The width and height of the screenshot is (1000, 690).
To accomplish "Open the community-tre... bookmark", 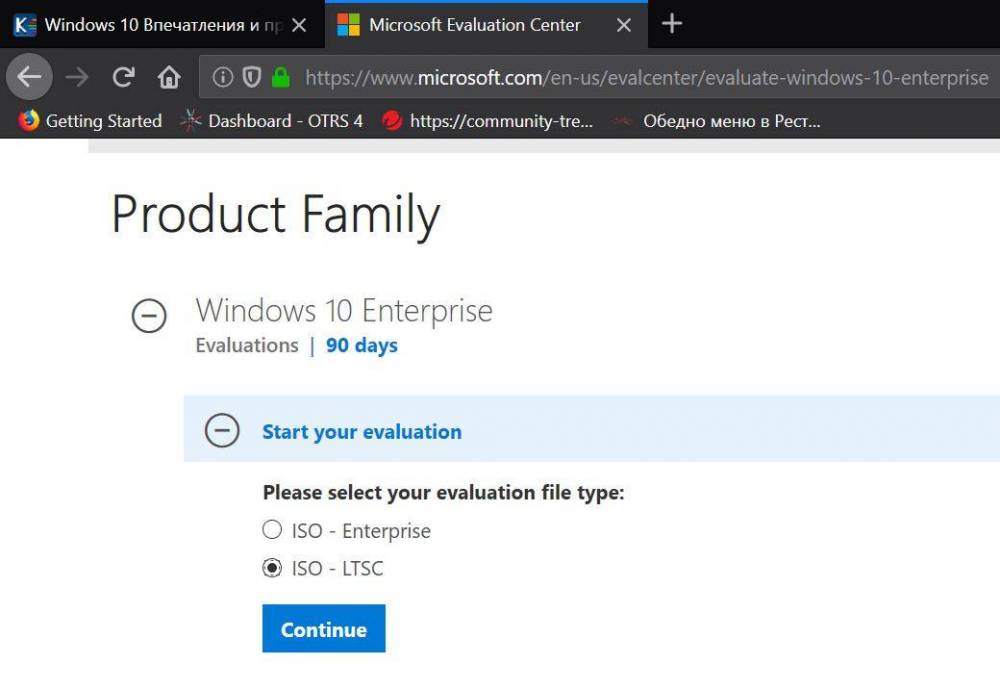I will 488,121.
